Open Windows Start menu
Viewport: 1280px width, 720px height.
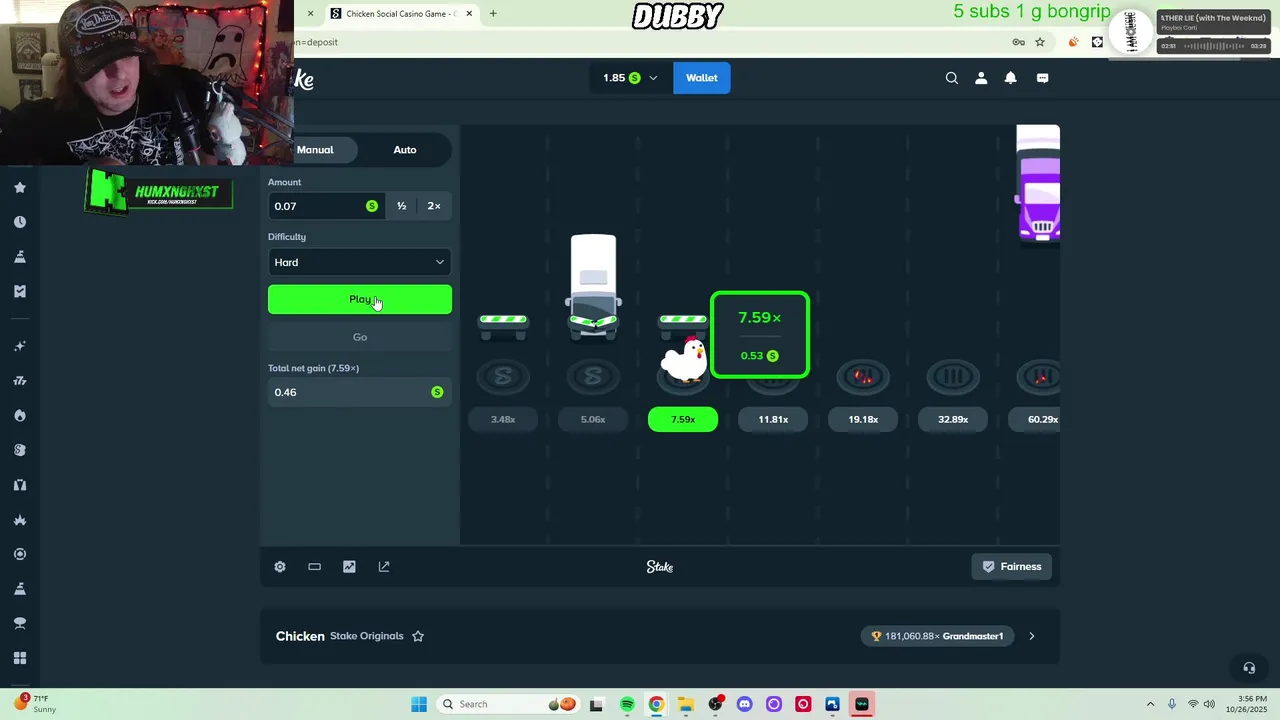point(419,704)
